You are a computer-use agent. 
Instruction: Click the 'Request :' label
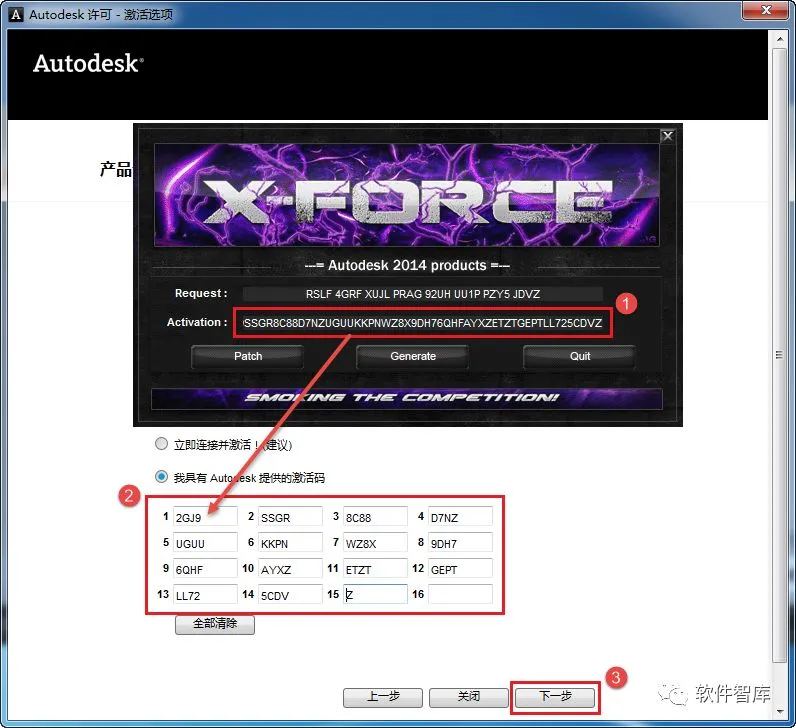tap(201, 293)
